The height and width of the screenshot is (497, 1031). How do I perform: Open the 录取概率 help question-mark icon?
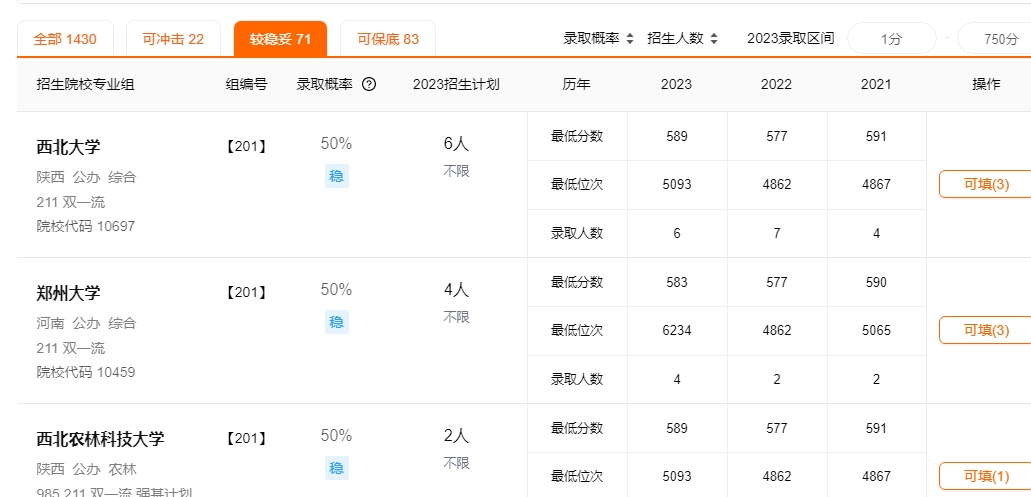click(369, 84)
